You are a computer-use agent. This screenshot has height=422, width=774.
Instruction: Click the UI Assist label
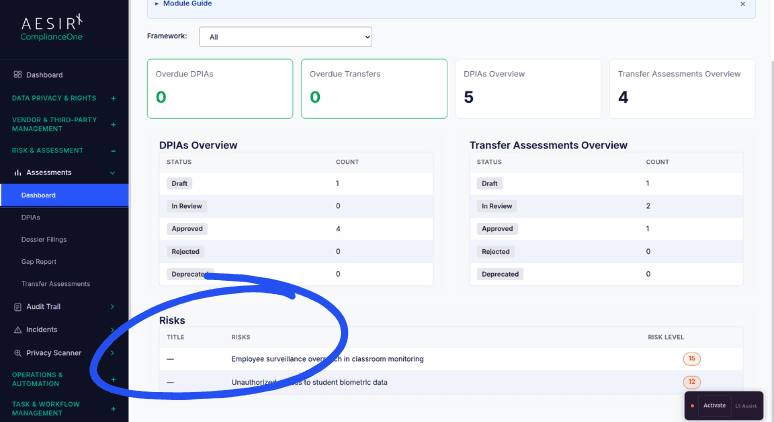746,406
